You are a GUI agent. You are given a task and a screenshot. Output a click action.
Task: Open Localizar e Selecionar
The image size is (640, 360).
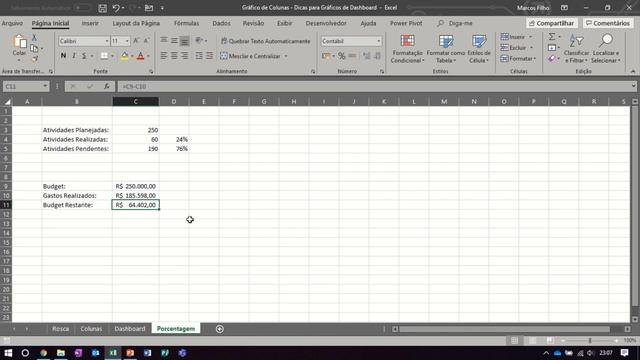coord(606,49)
